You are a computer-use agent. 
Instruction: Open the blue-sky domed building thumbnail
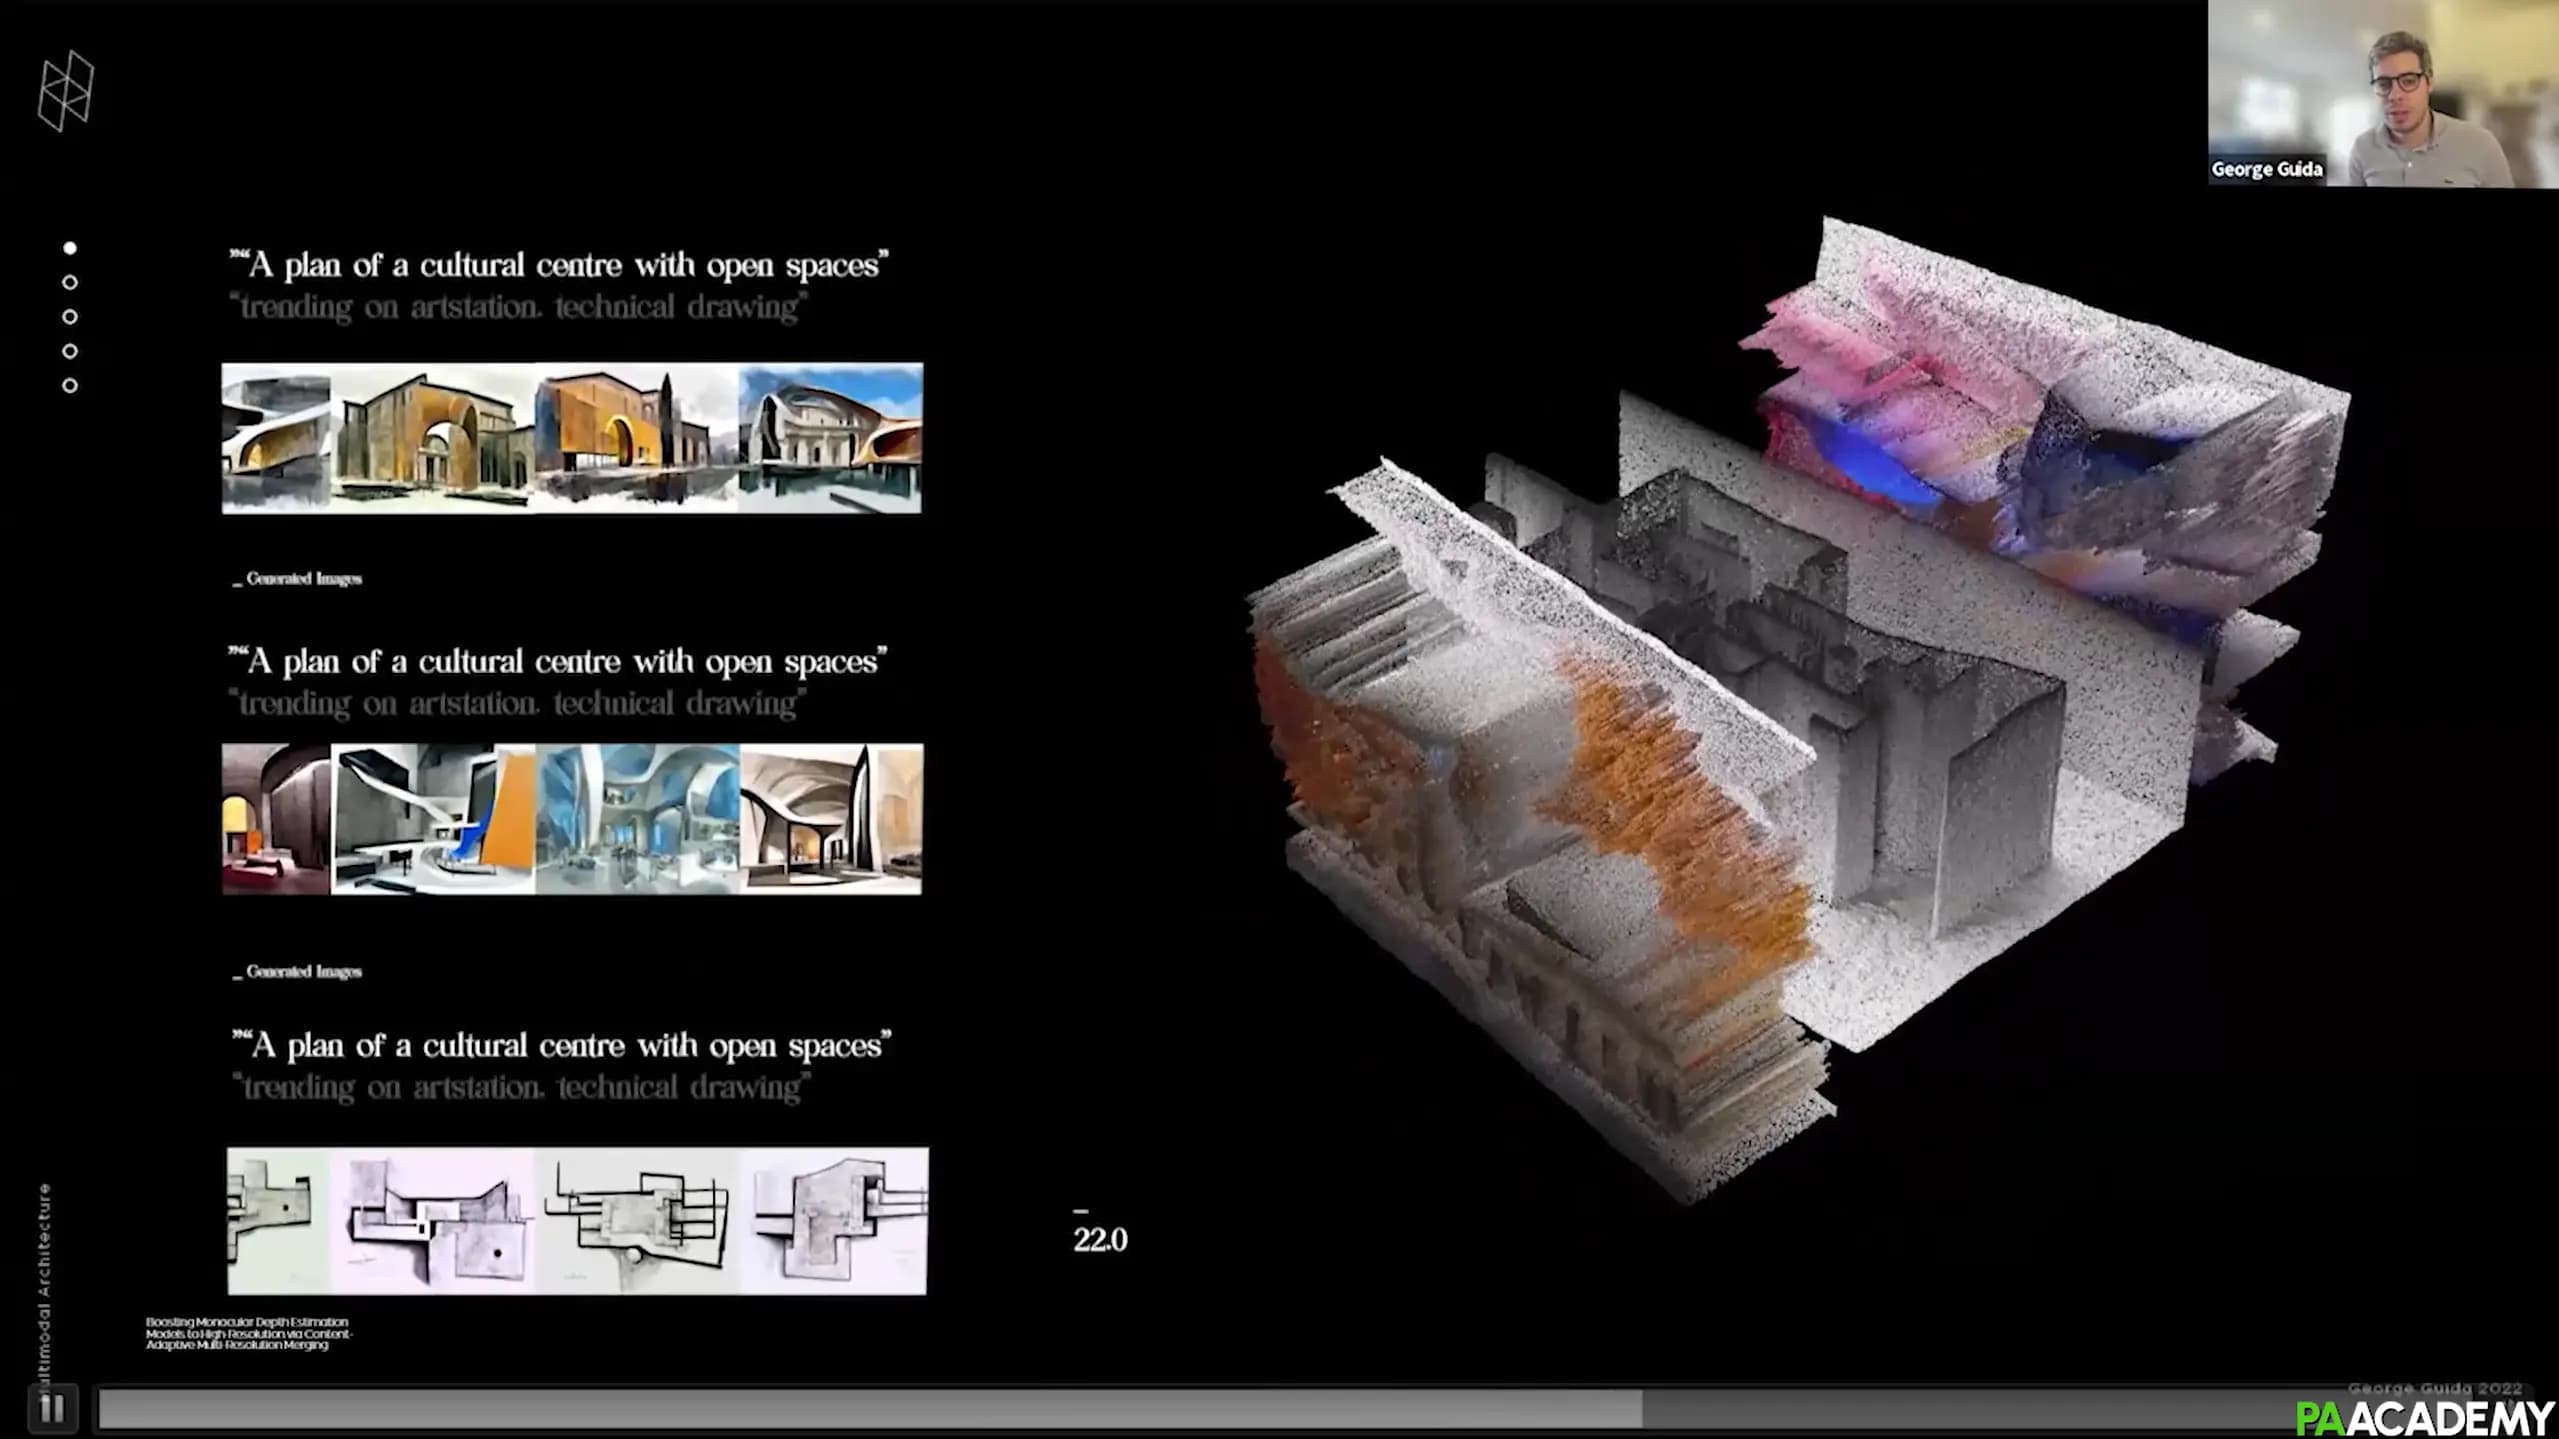(831, 439)
